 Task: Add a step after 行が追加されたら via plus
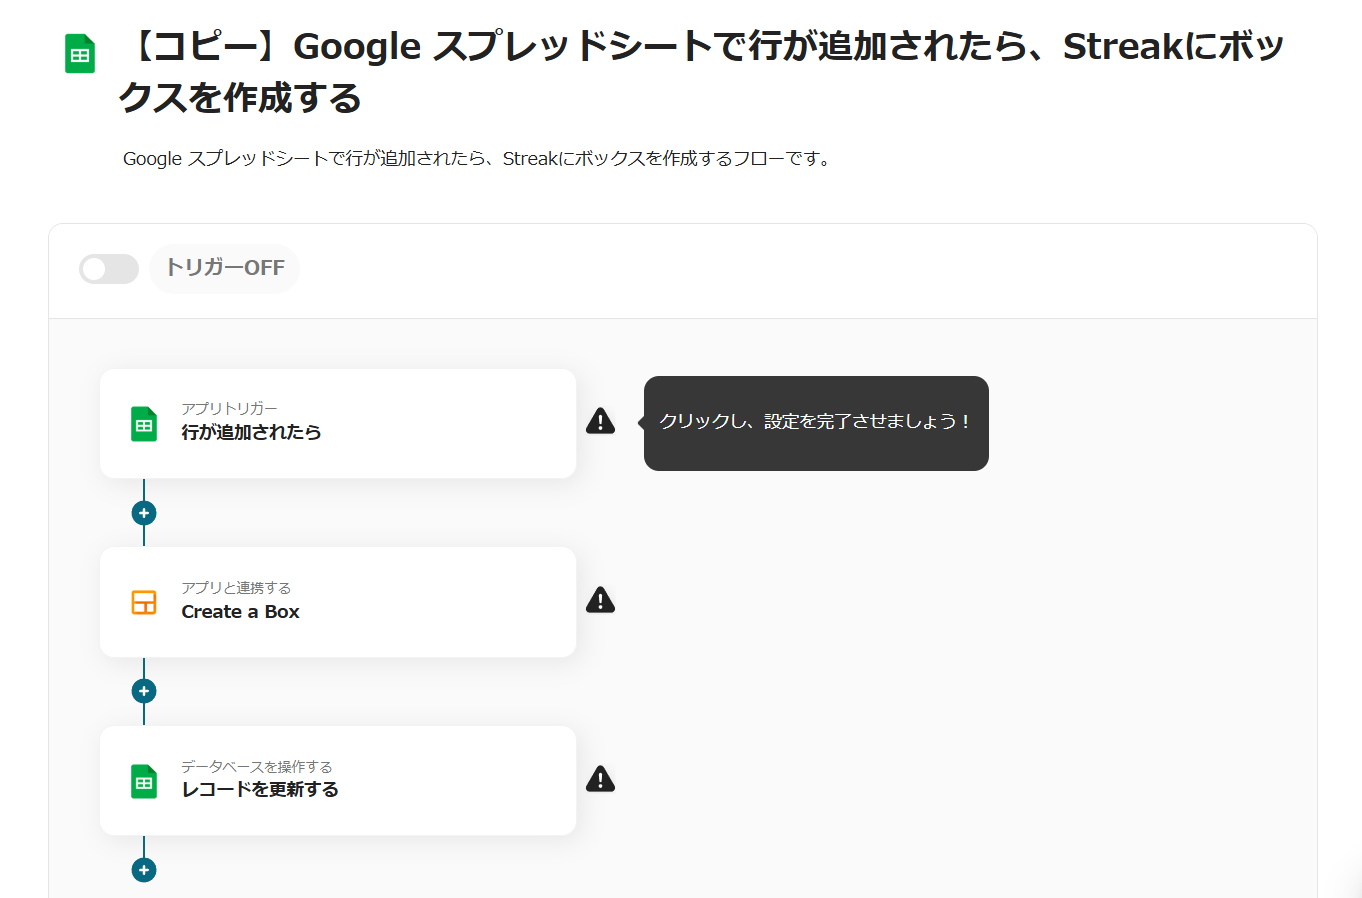tap(144, 513)
